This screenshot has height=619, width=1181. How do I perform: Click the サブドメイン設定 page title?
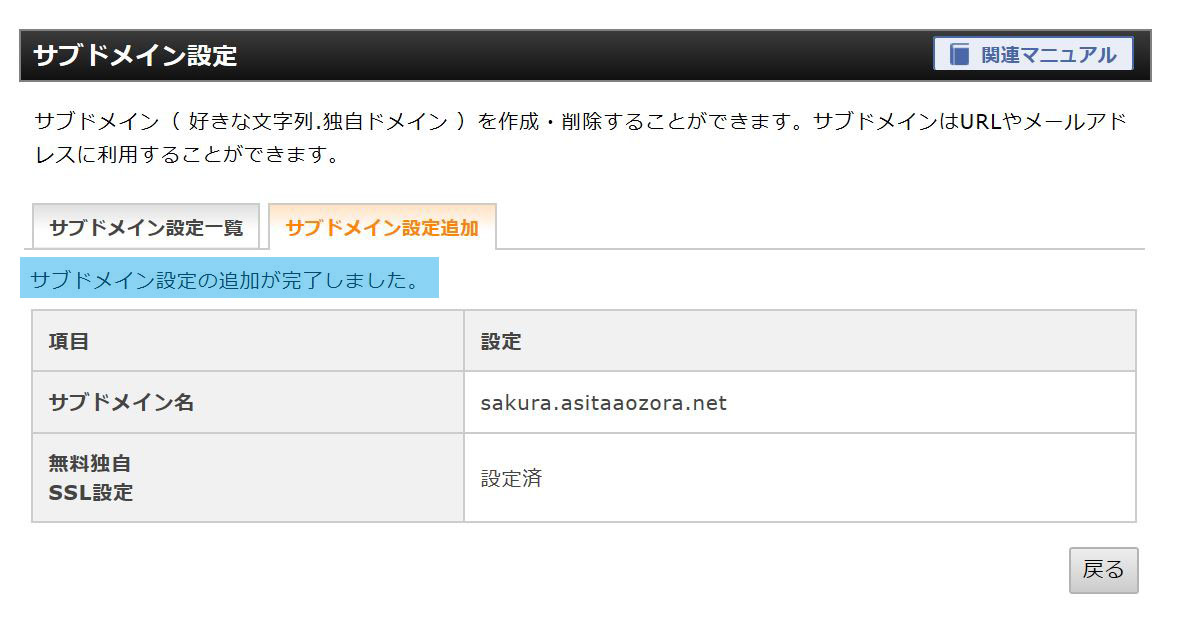click(136, 56)
